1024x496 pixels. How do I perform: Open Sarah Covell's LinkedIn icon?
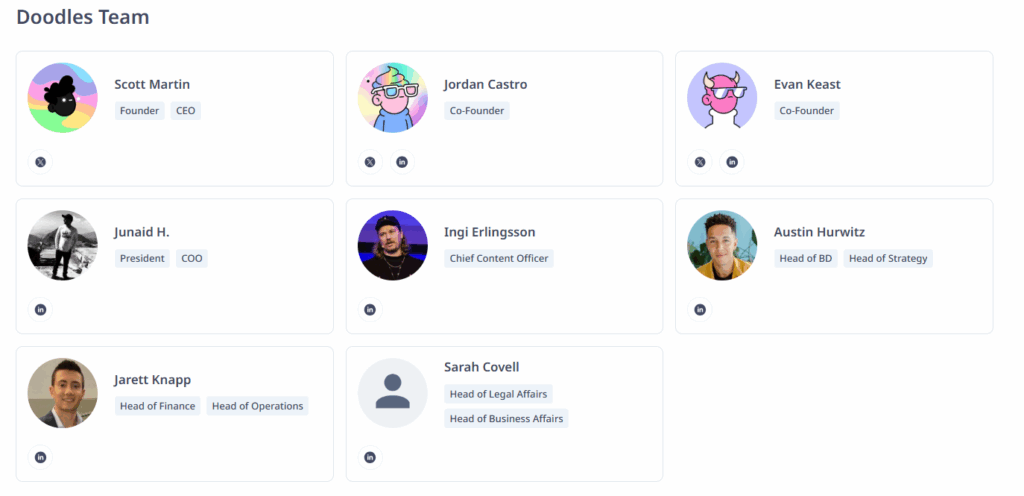click(x=370, y=458)
